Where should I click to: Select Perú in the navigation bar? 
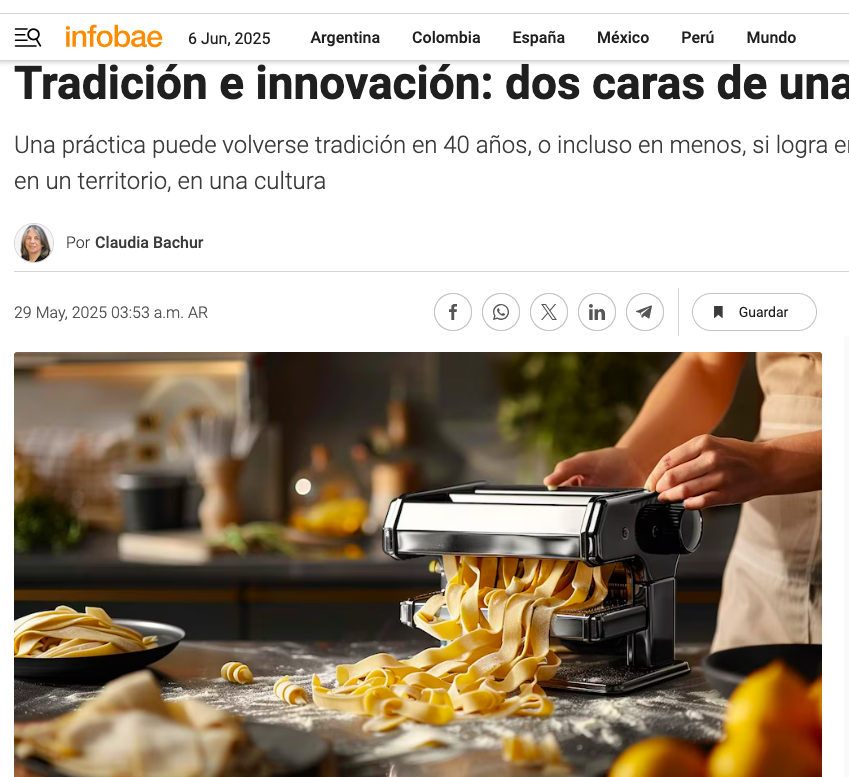(697, 37)
